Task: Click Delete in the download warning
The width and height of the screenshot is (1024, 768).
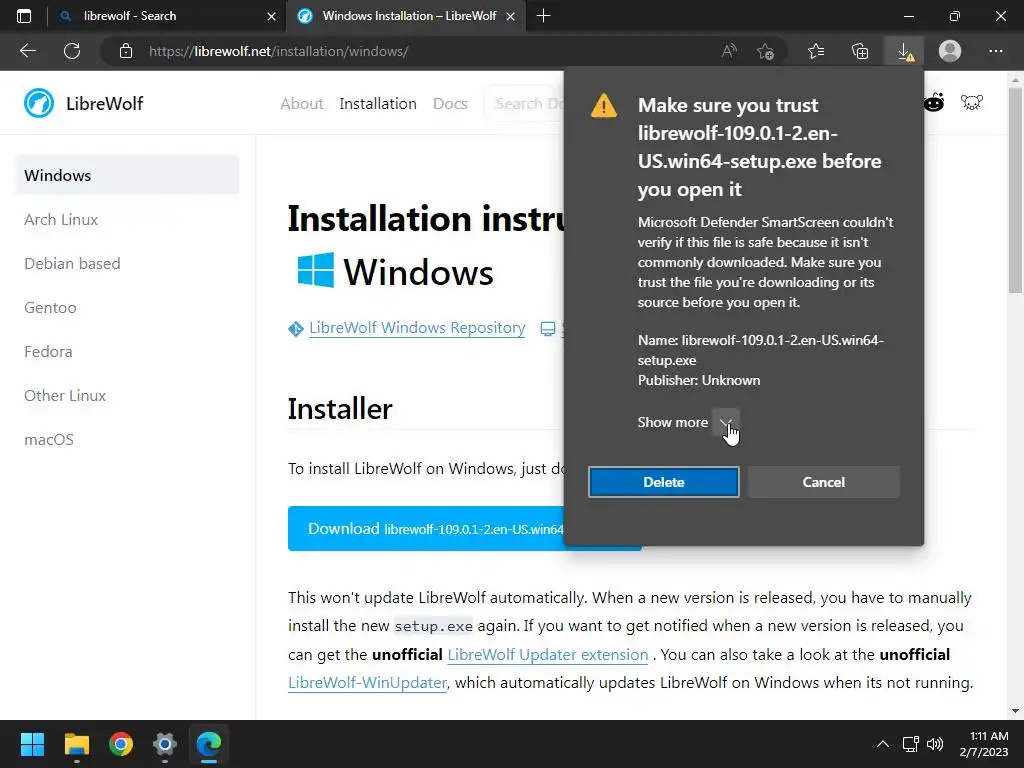Action: tap(664, 482)
